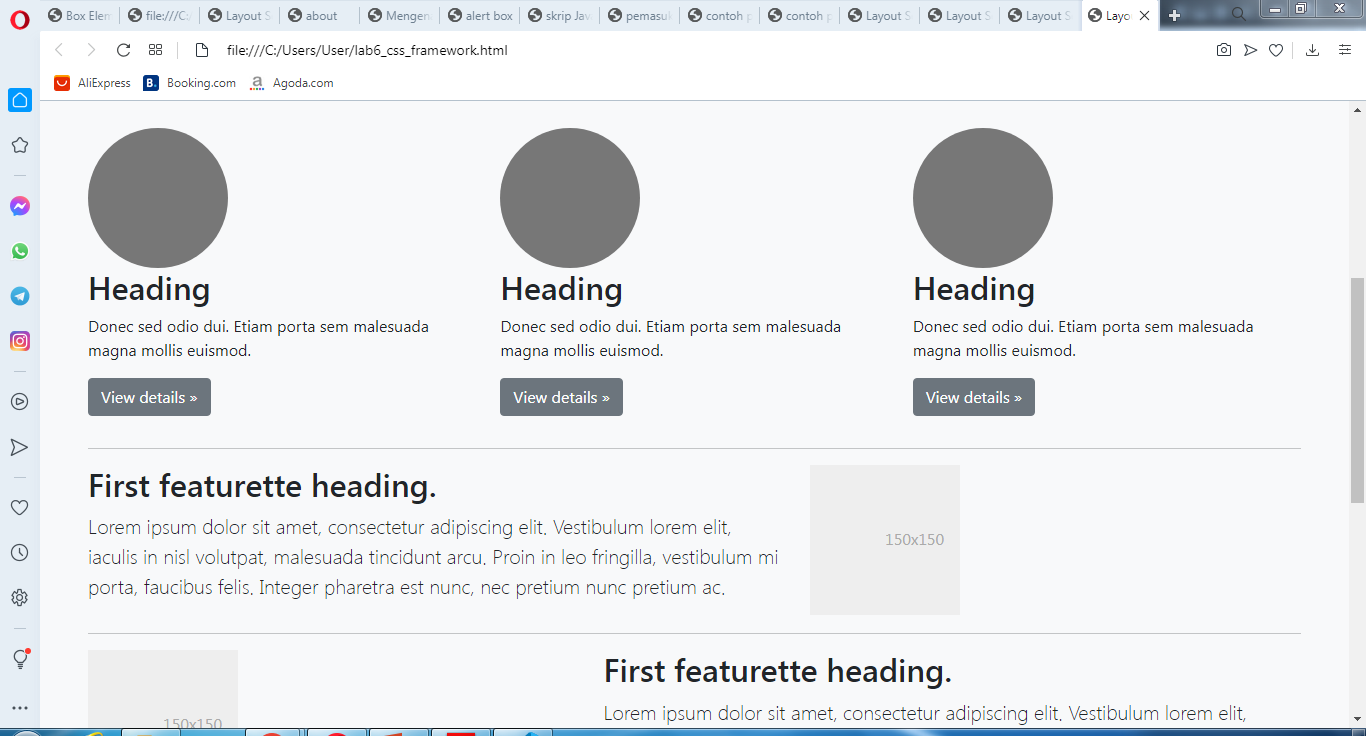This screenshot has width=1366, height=736.
Task: Bookmark this page with the heart icon
Action: pyautogui.click(x=1276, y=49)
